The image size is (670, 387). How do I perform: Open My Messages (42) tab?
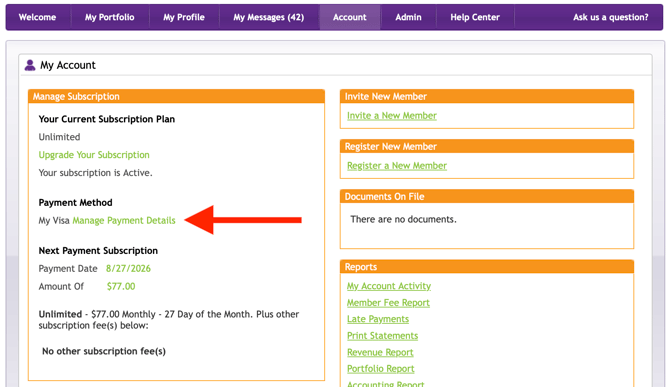click(x=269, y=17)
